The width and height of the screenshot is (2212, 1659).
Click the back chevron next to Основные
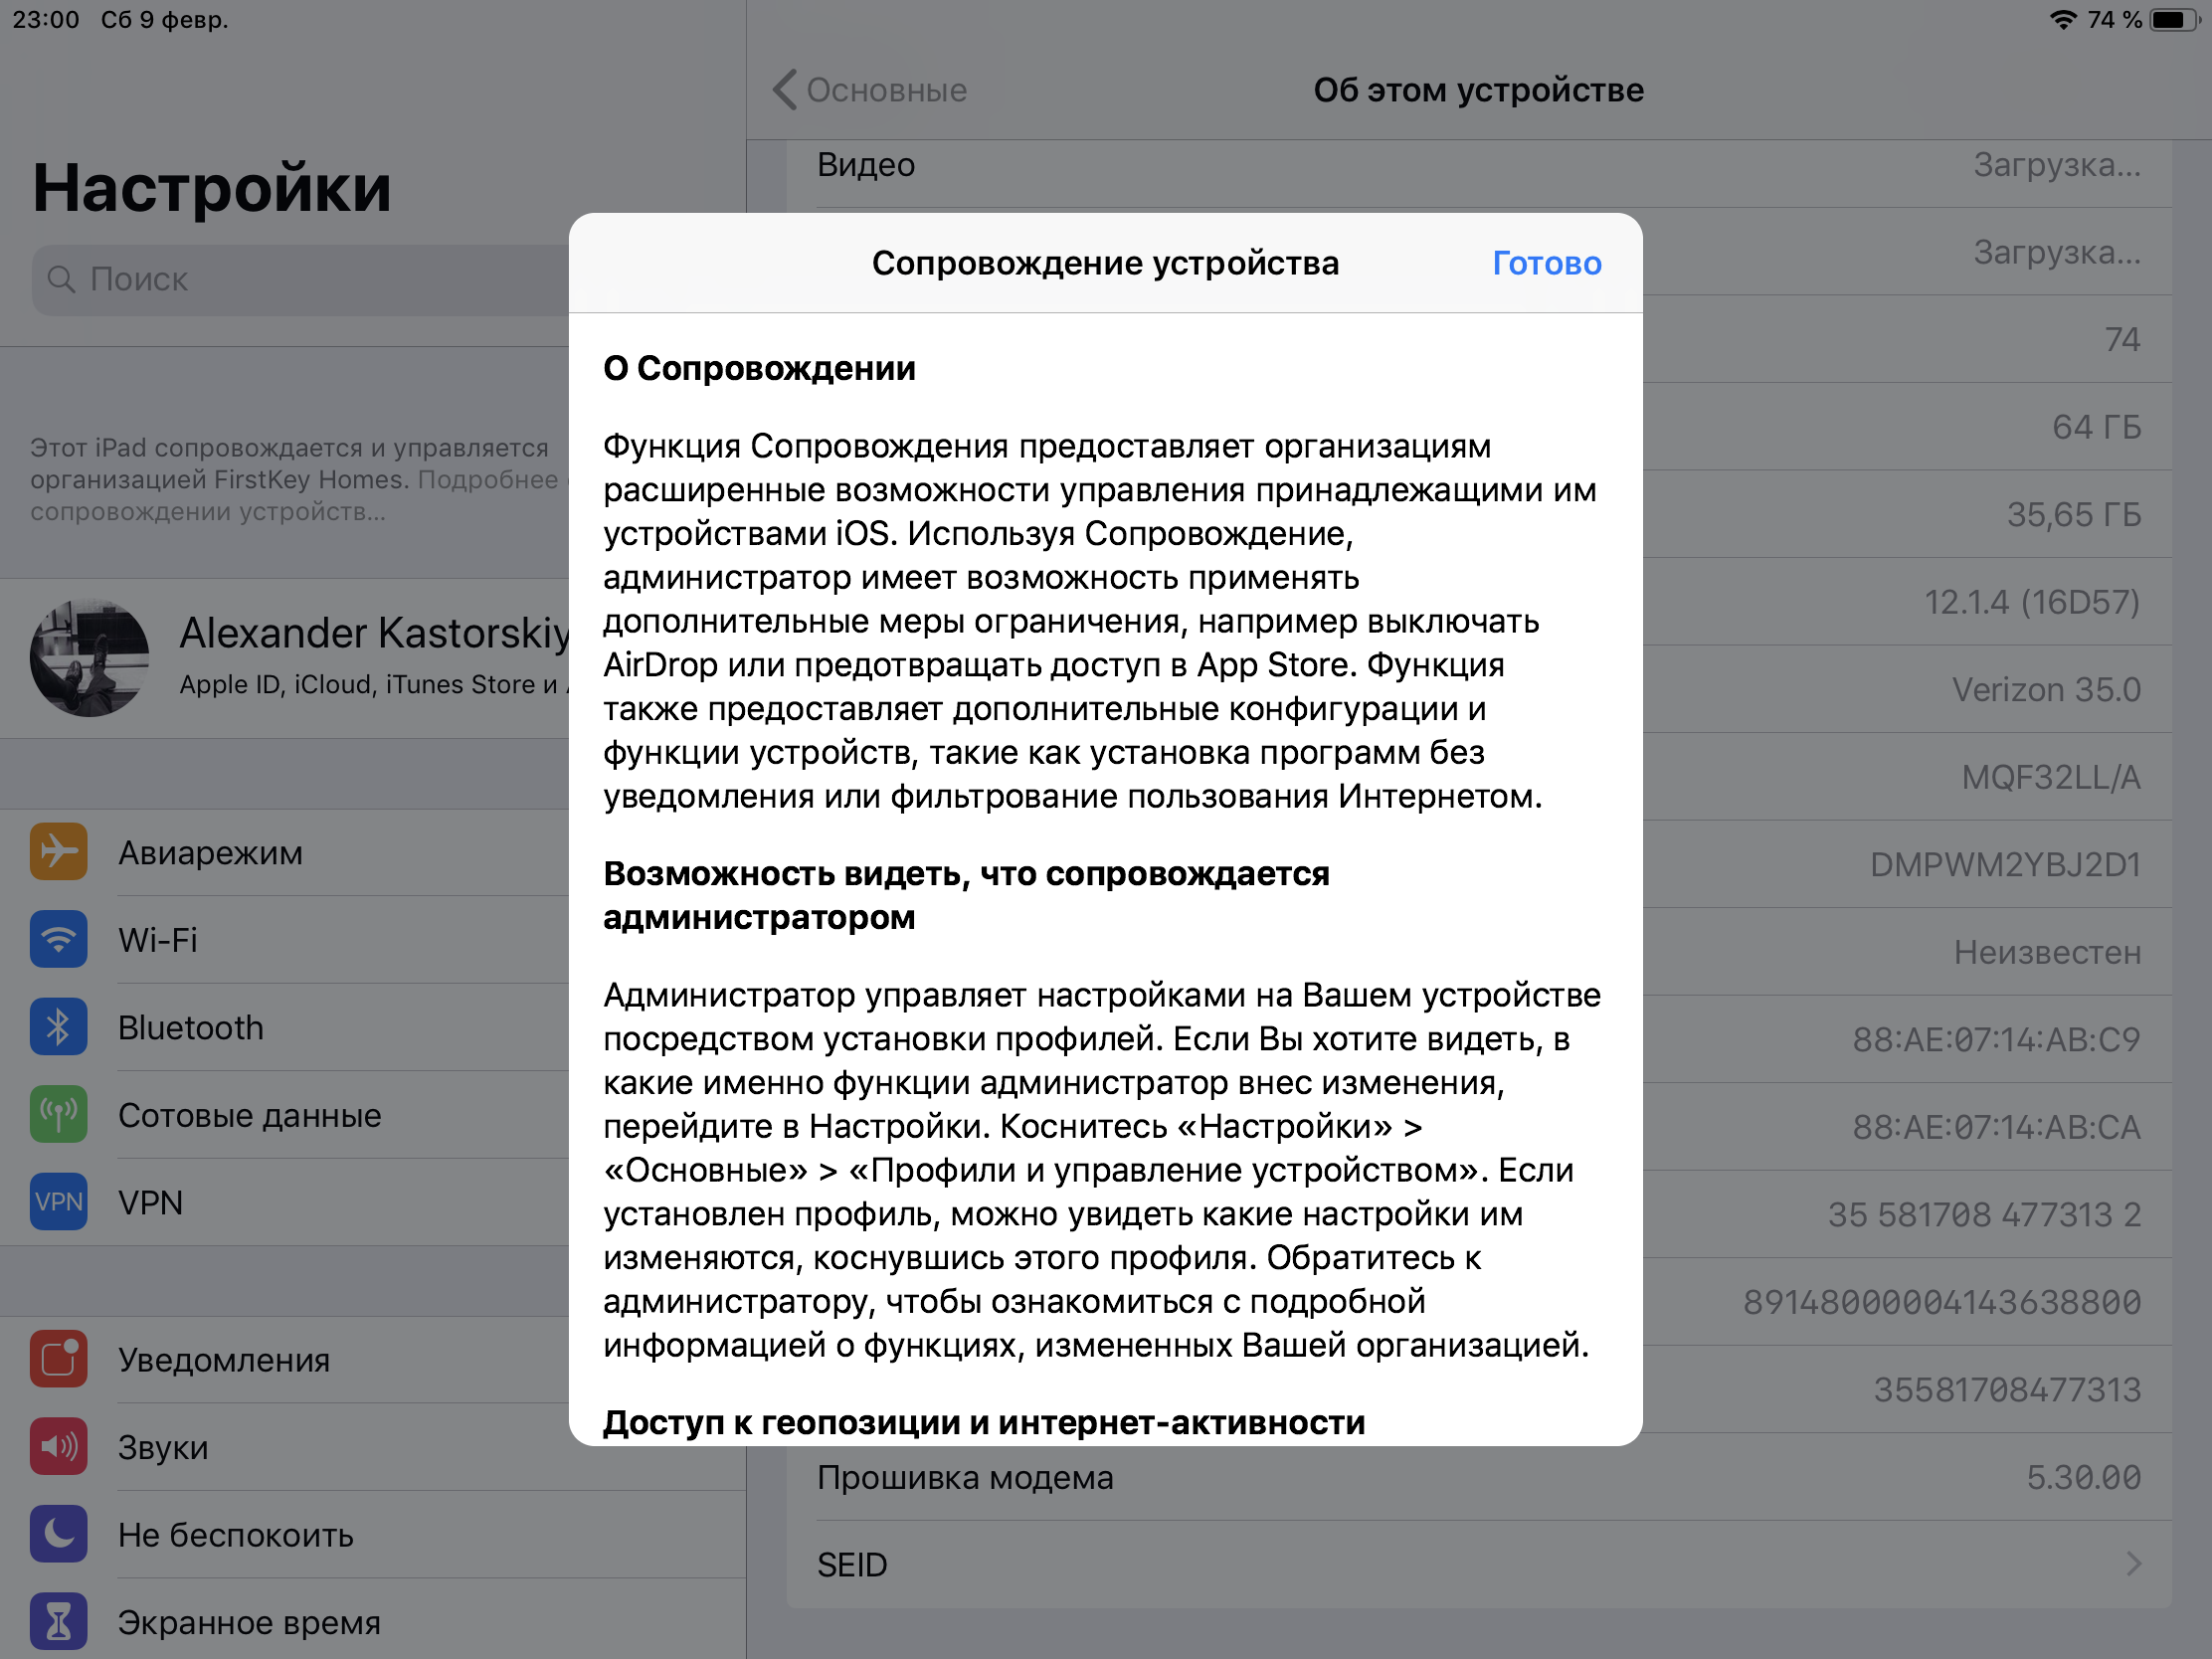pyautogui.click(x=785, y=90)
